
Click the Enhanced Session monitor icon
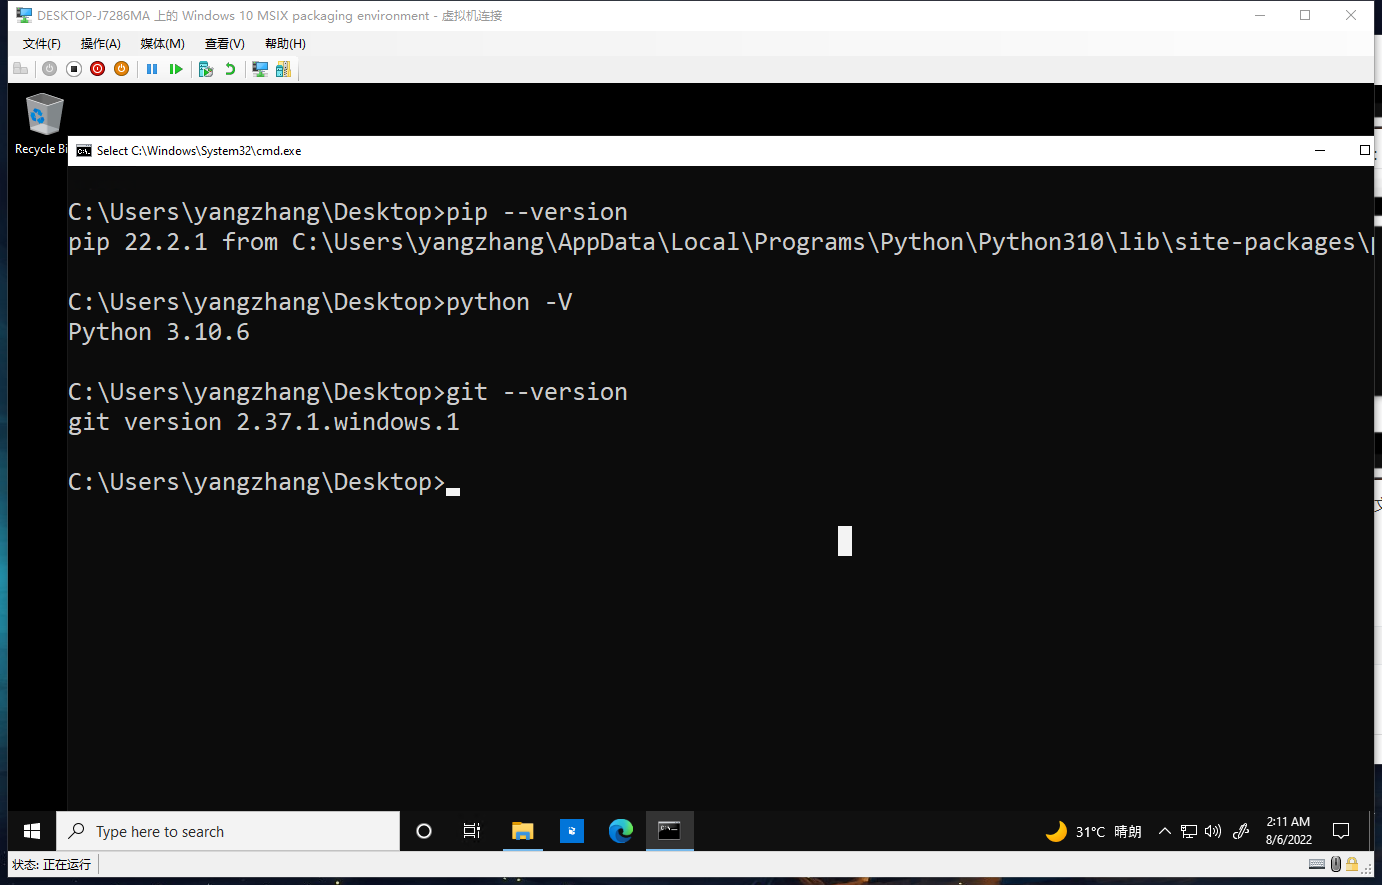[260, 69]
